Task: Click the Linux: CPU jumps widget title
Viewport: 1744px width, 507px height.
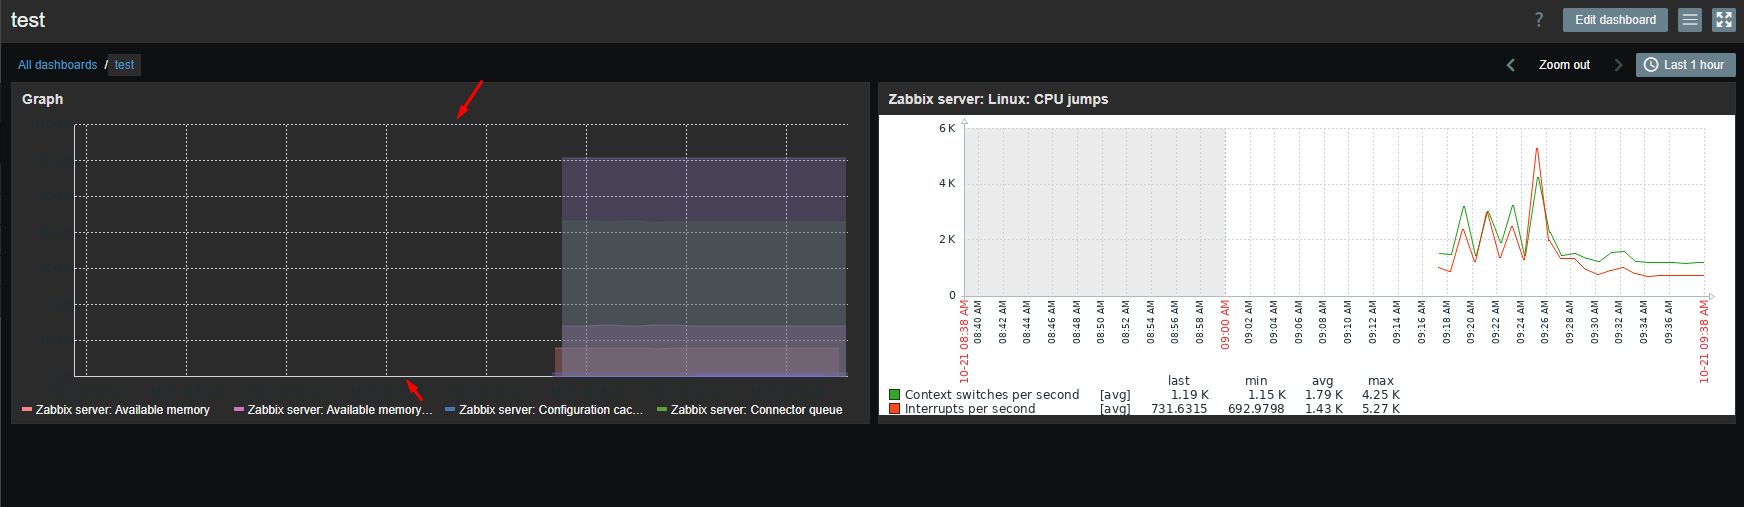Action: pos(998,99)
